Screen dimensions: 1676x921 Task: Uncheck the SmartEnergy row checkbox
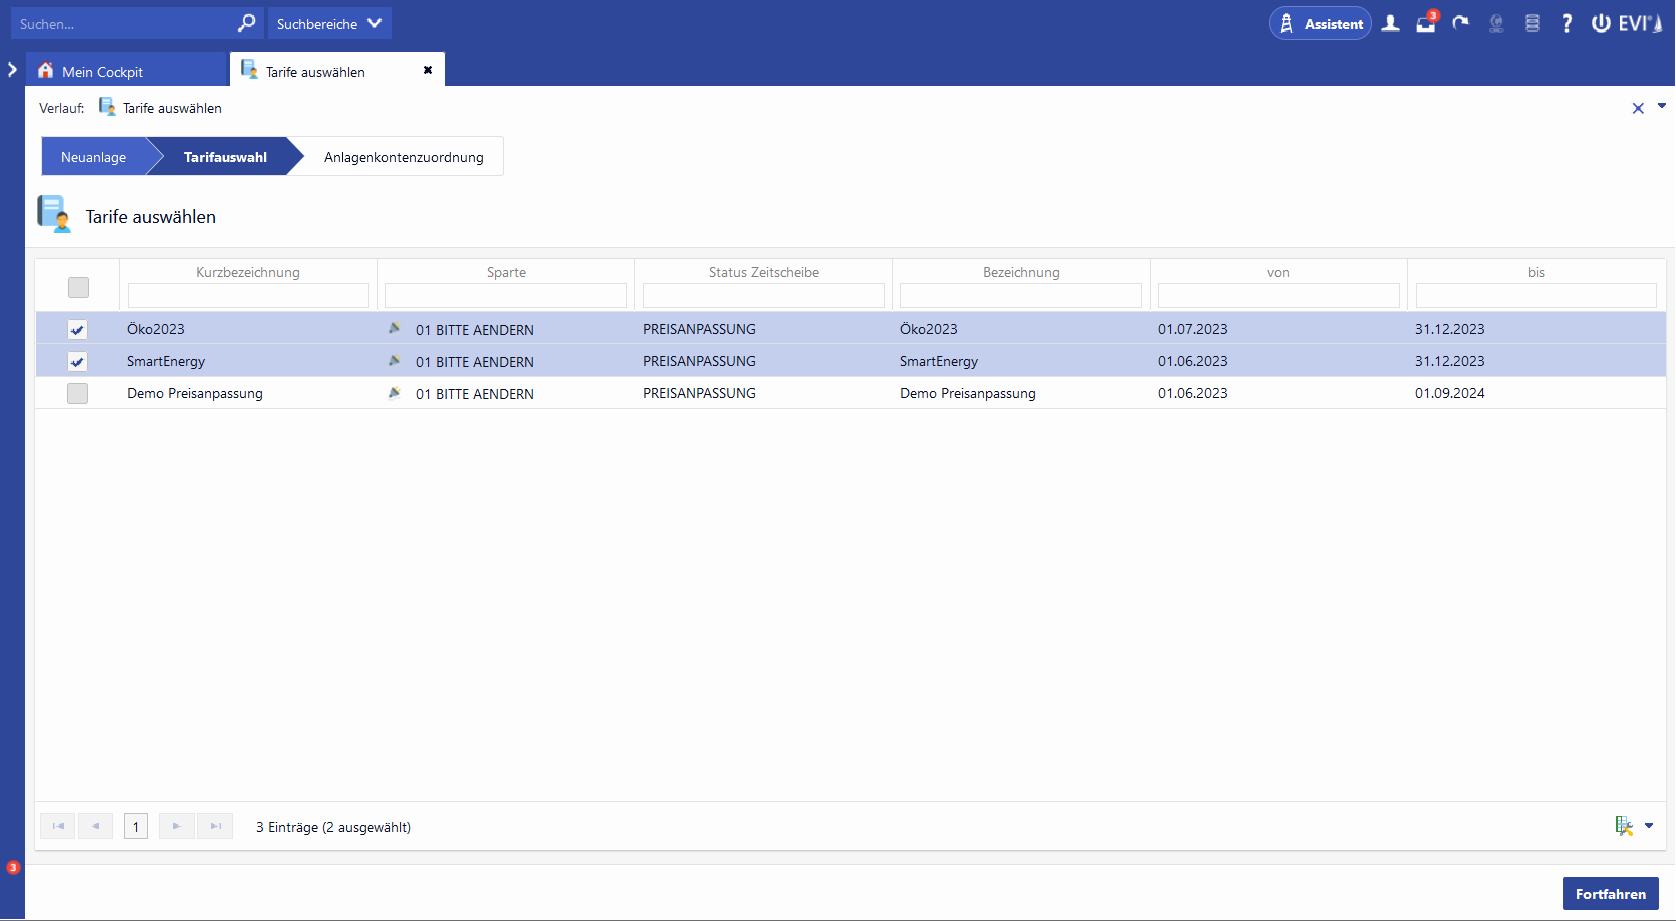(x=77, y=361)
